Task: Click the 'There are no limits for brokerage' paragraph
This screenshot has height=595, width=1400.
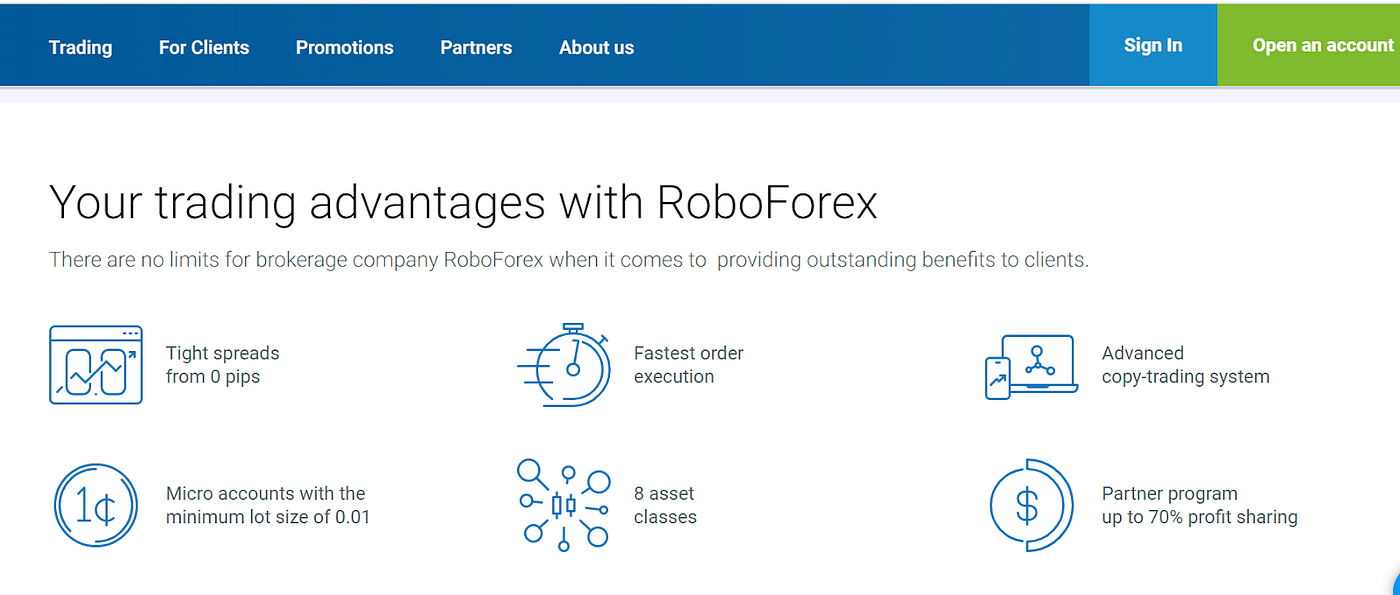Action: coord(569,260)
